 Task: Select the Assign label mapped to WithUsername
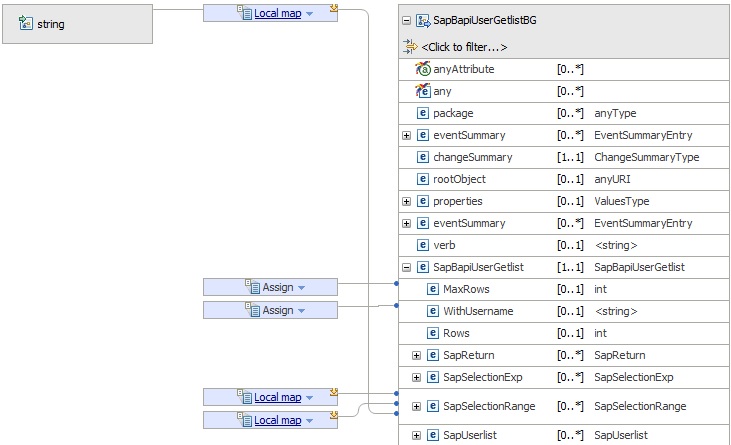point(278,310)
